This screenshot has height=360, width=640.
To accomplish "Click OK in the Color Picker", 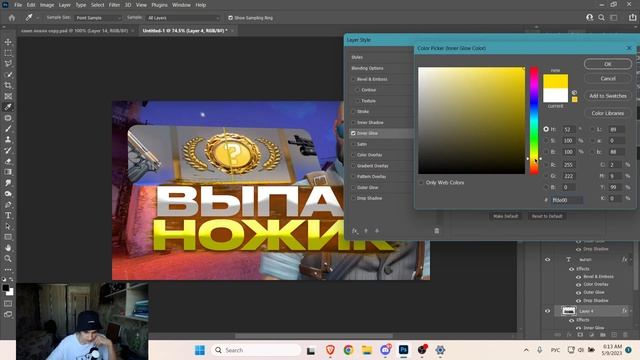I will click(608, 64).
